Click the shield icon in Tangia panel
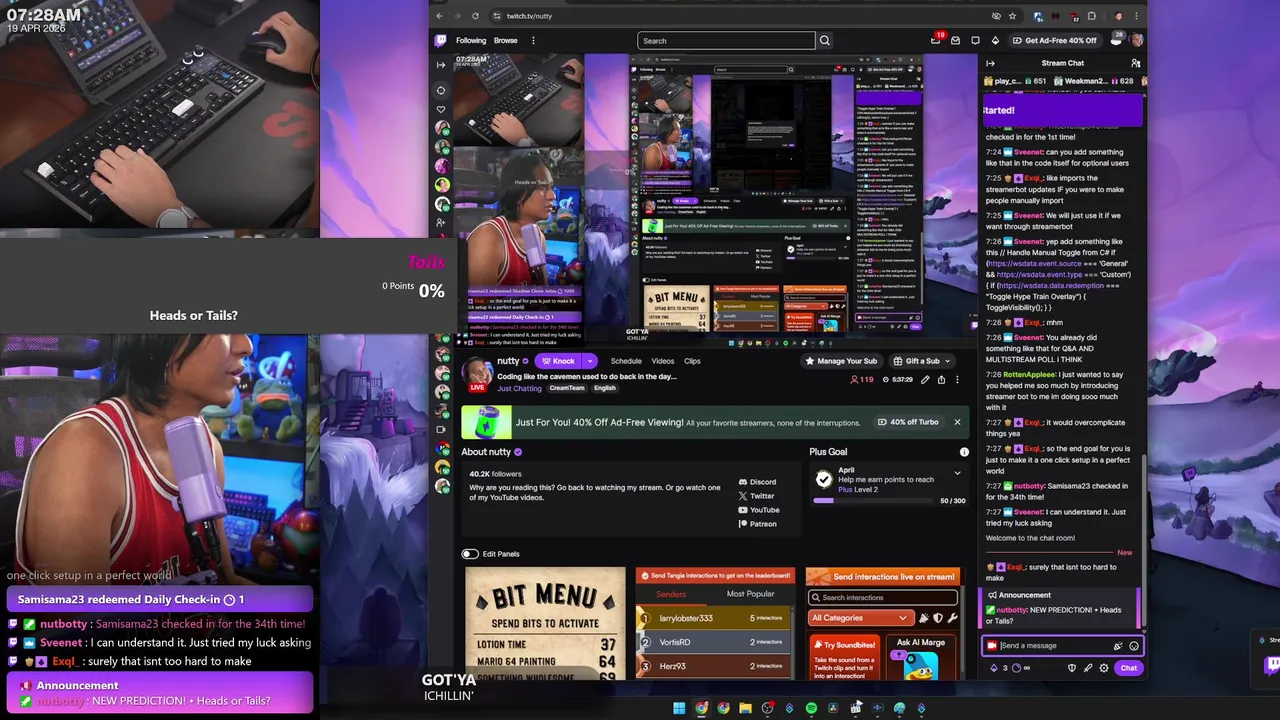1280x720 pixels. [937, 618]
